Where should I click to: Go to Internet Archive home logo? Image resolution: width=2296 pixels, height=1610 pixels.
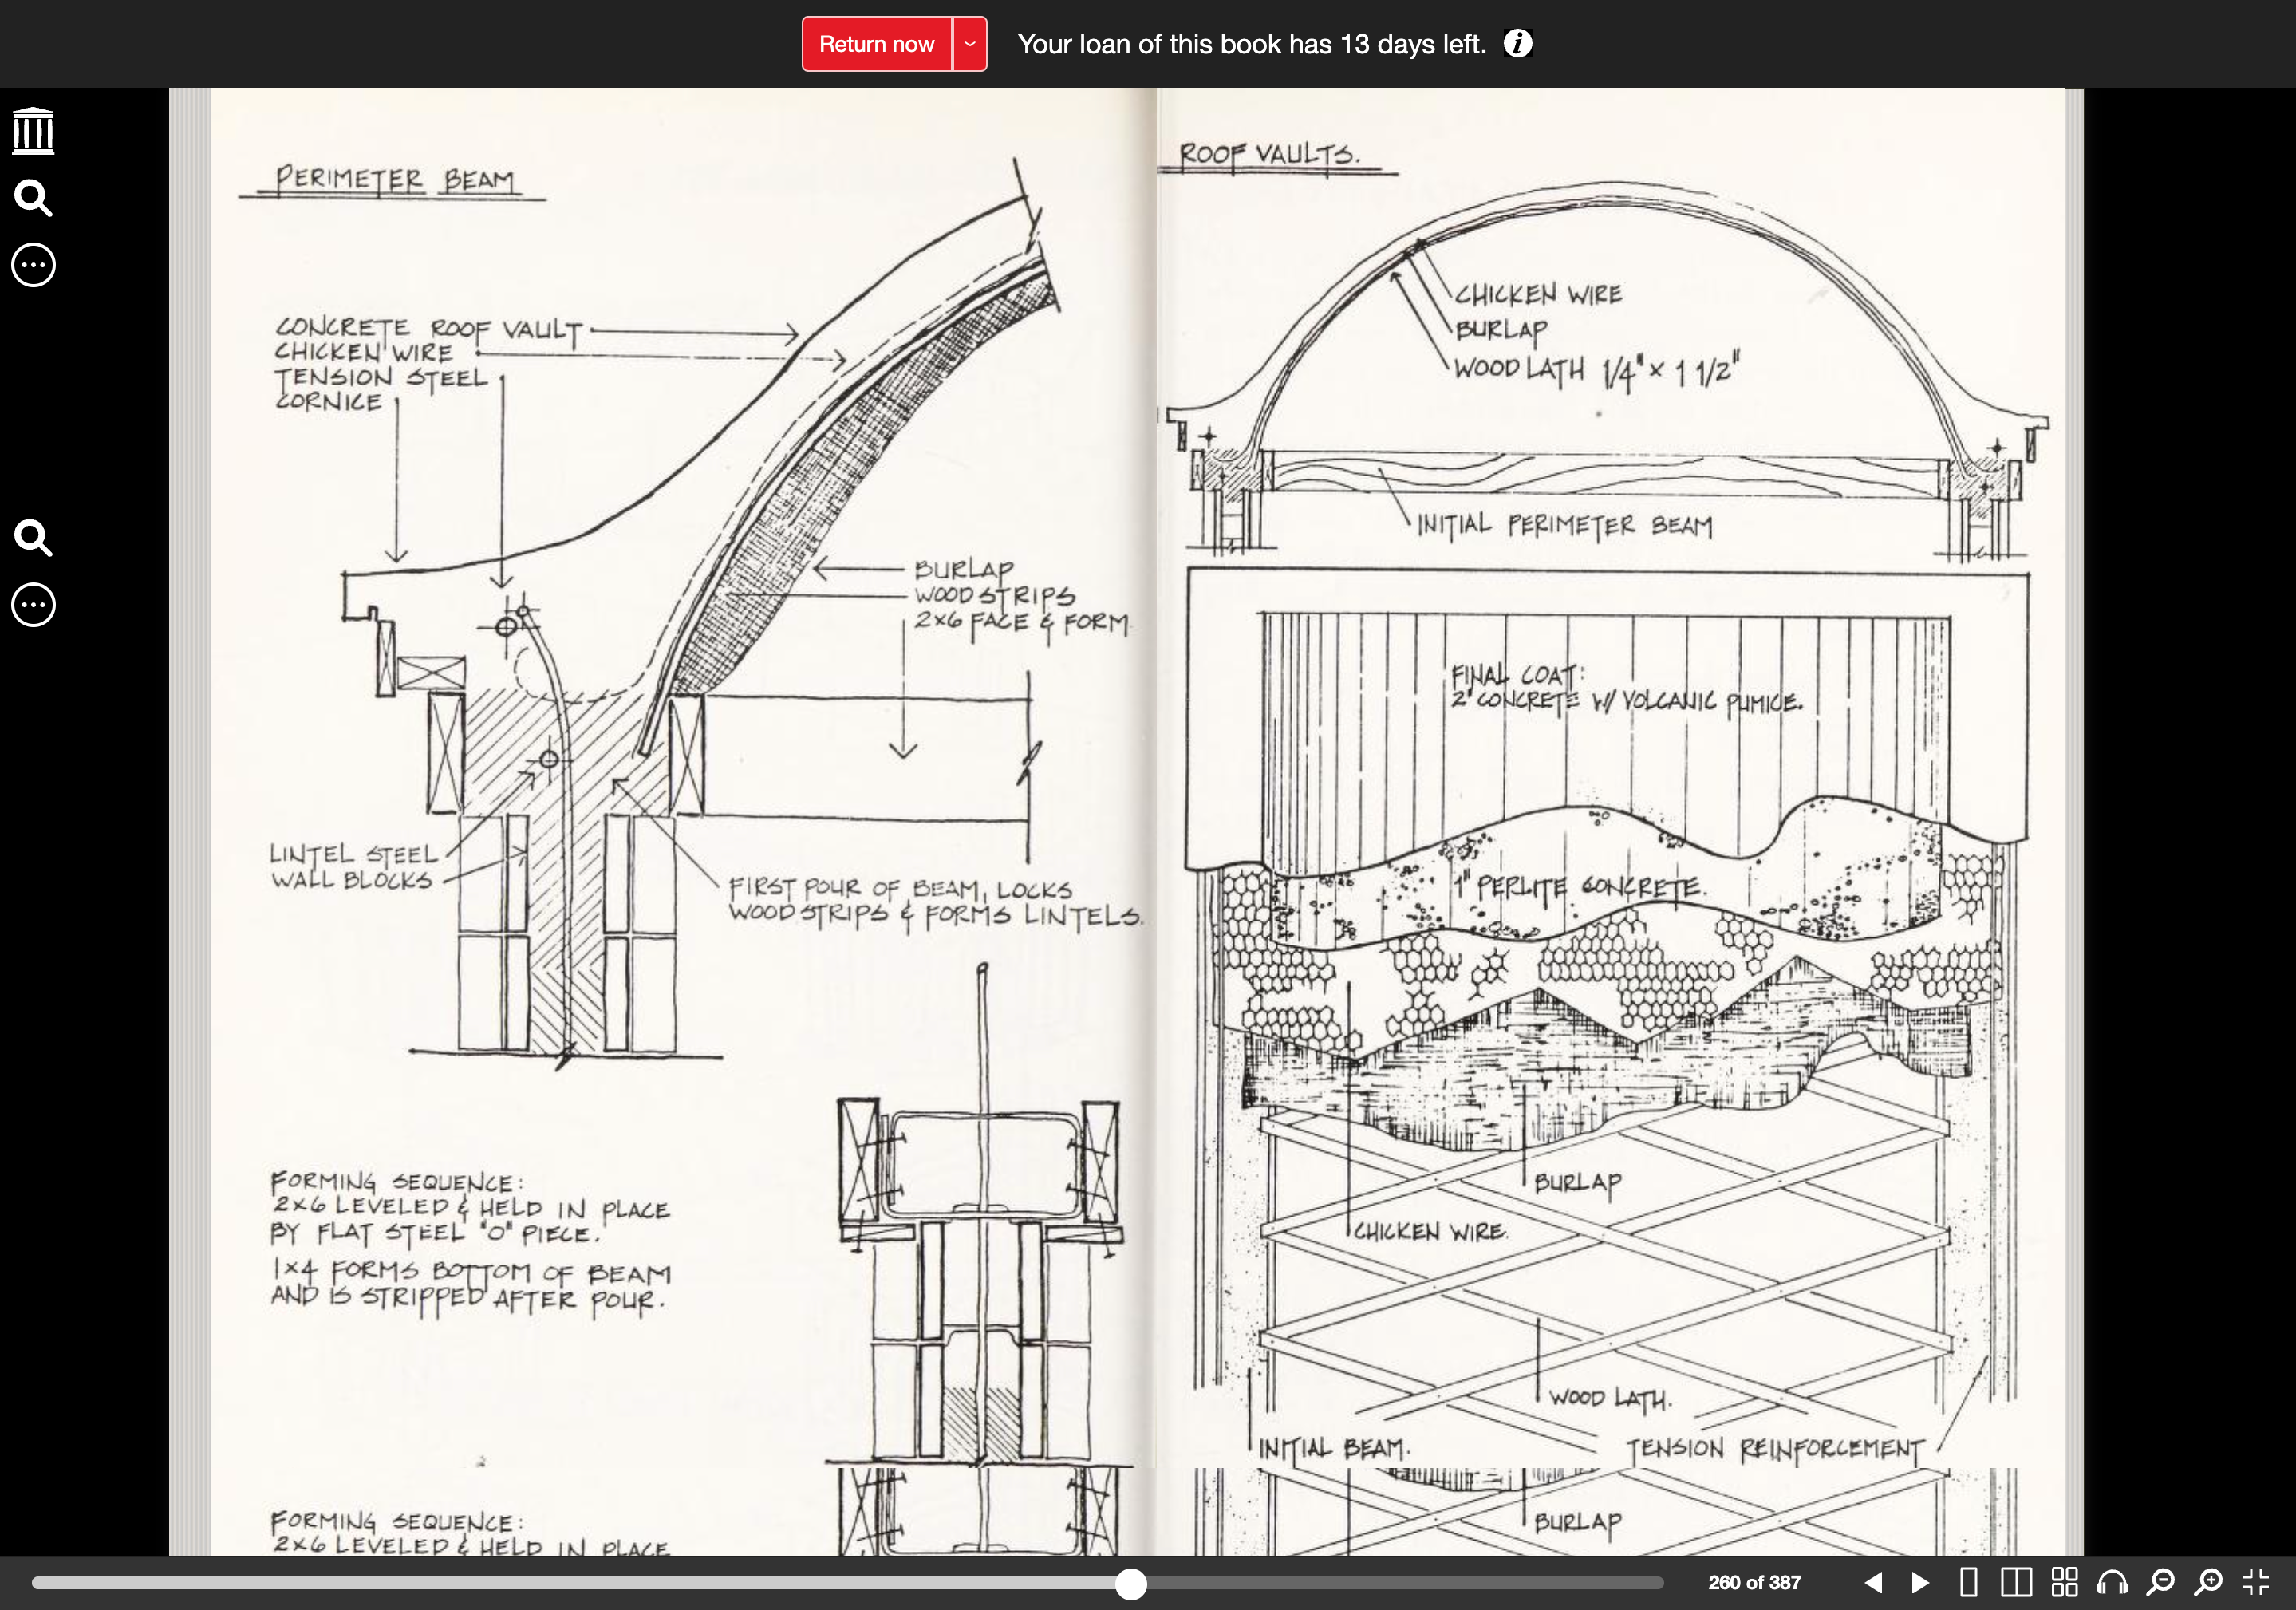pyautogui.click(x=33, y=131)
